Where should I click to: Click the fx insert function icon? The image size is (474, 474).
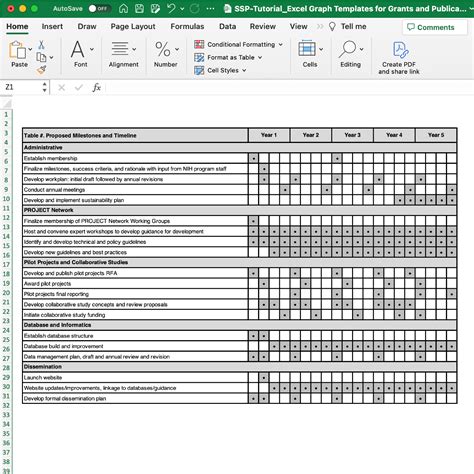[x=97, y=88]
